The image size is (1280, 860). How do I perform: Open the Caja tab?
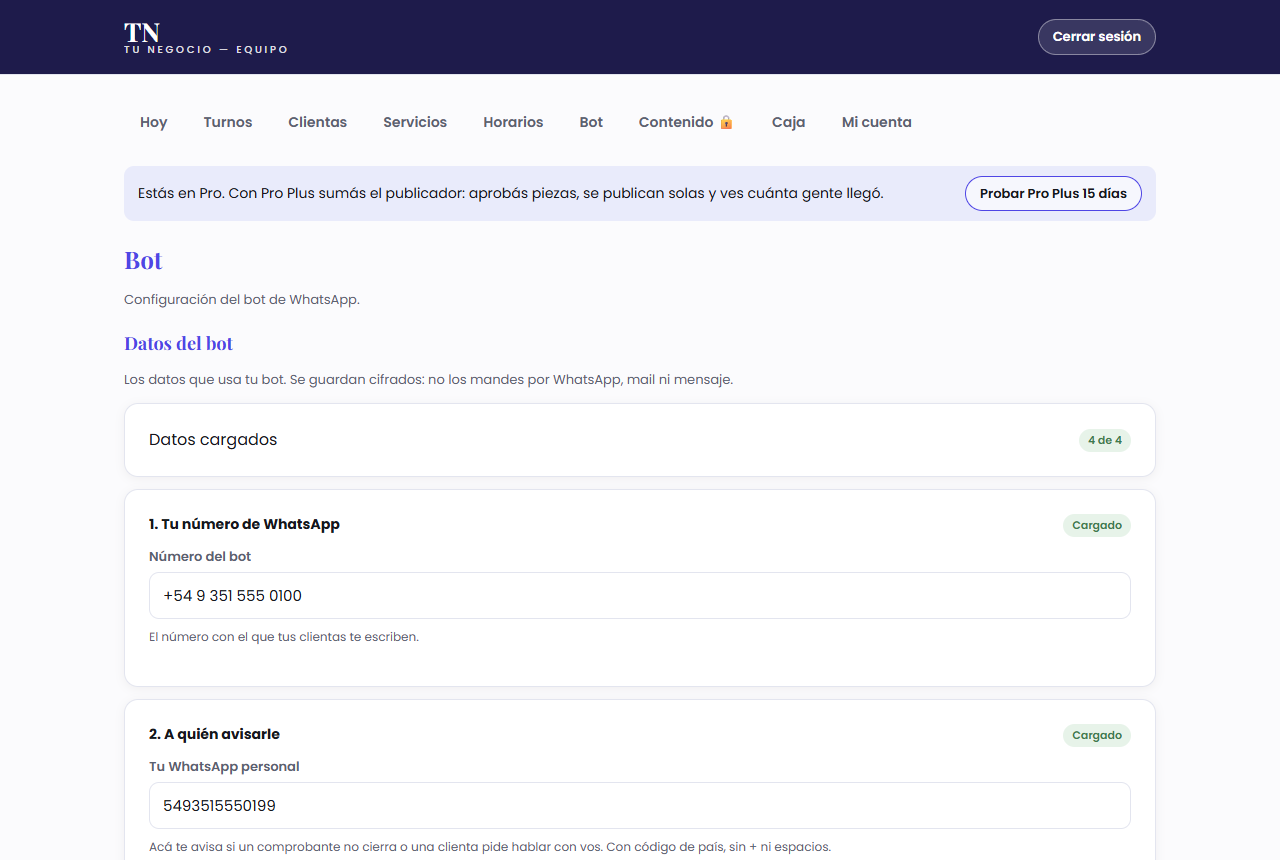click(789, 122)
